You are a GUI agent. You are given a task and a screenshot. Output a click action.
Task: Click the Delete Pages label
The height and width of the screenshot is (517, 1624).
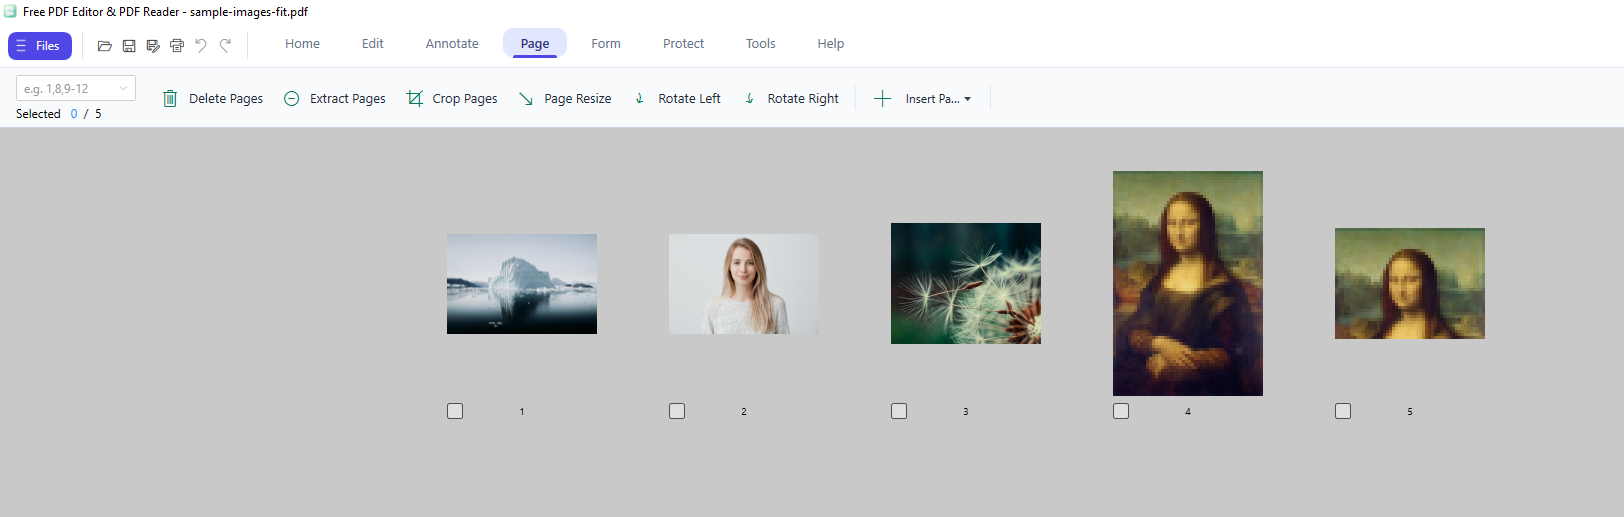pyautogui.click(x=226, y=99)
